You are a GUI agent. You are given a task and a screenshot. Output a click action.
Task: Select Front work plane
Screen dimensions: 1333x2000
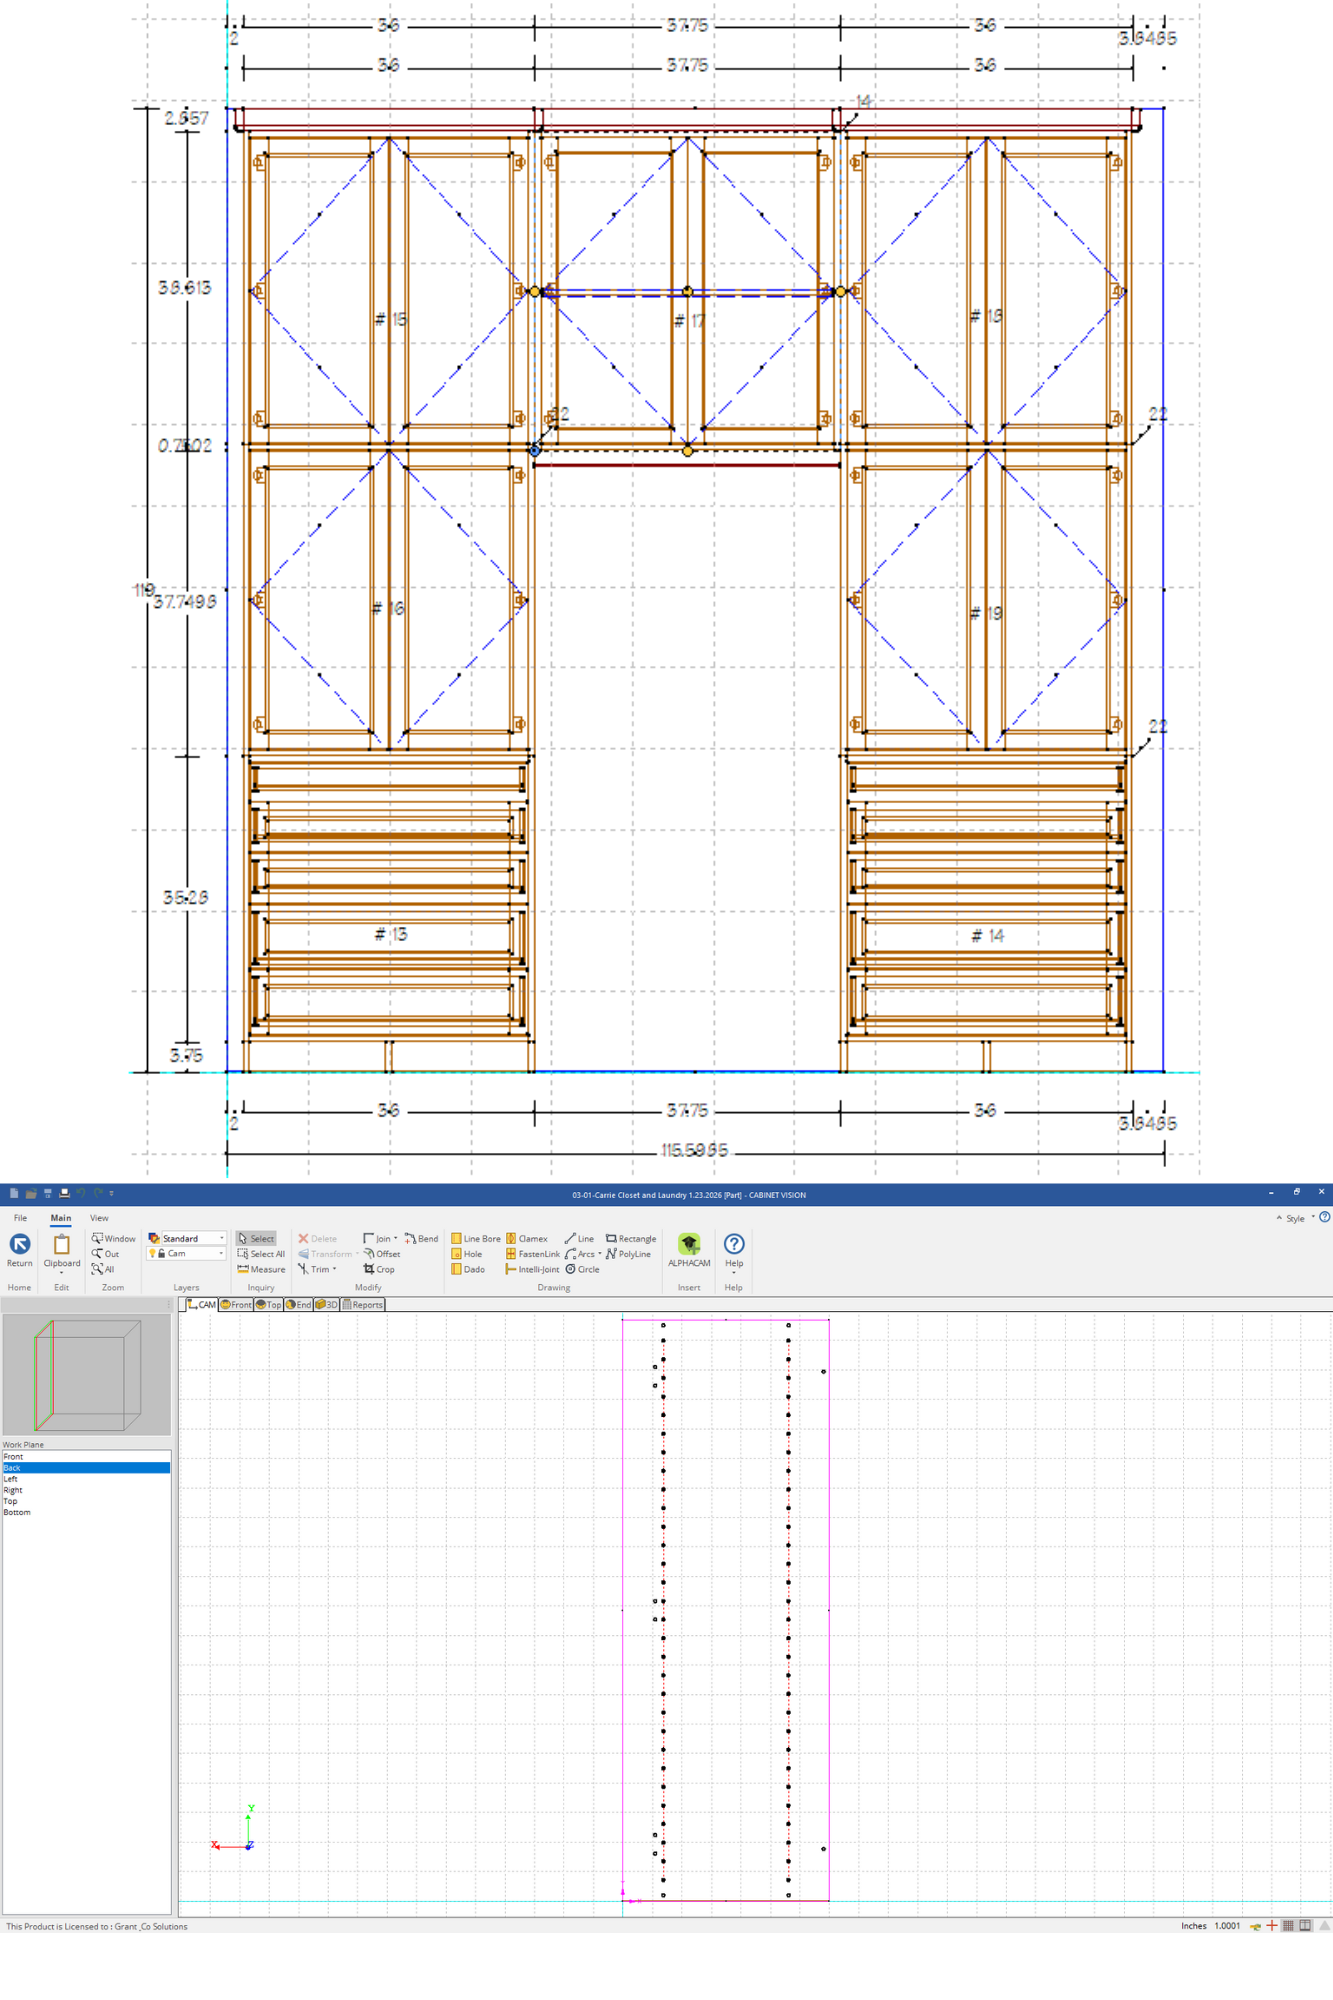click(x=86, y=1457)
